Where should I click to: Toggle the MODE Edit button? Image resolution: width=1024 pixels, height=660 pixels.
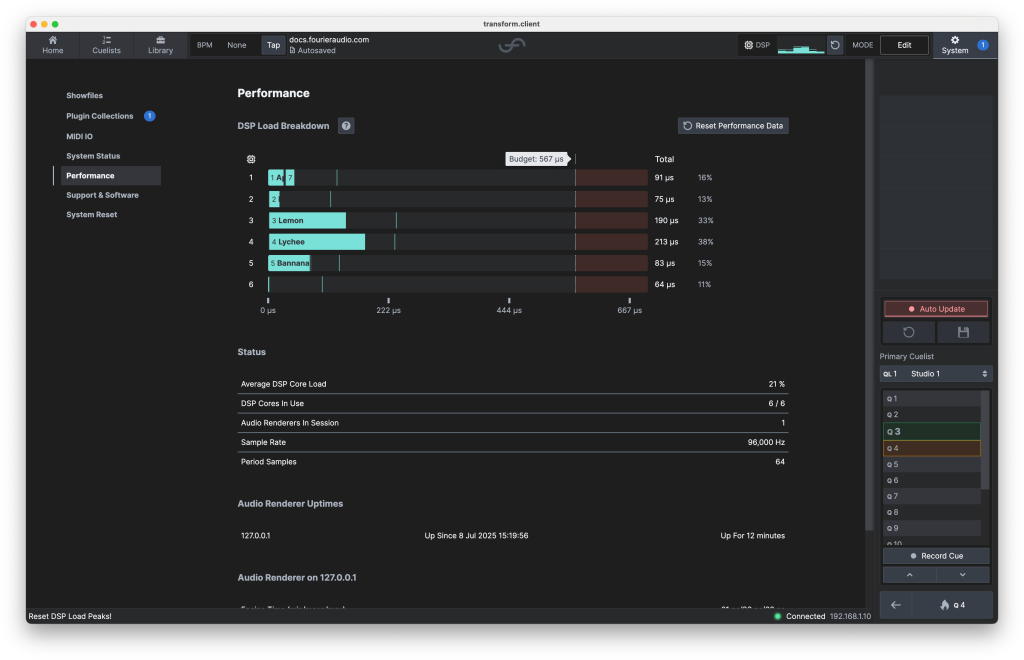904,45
